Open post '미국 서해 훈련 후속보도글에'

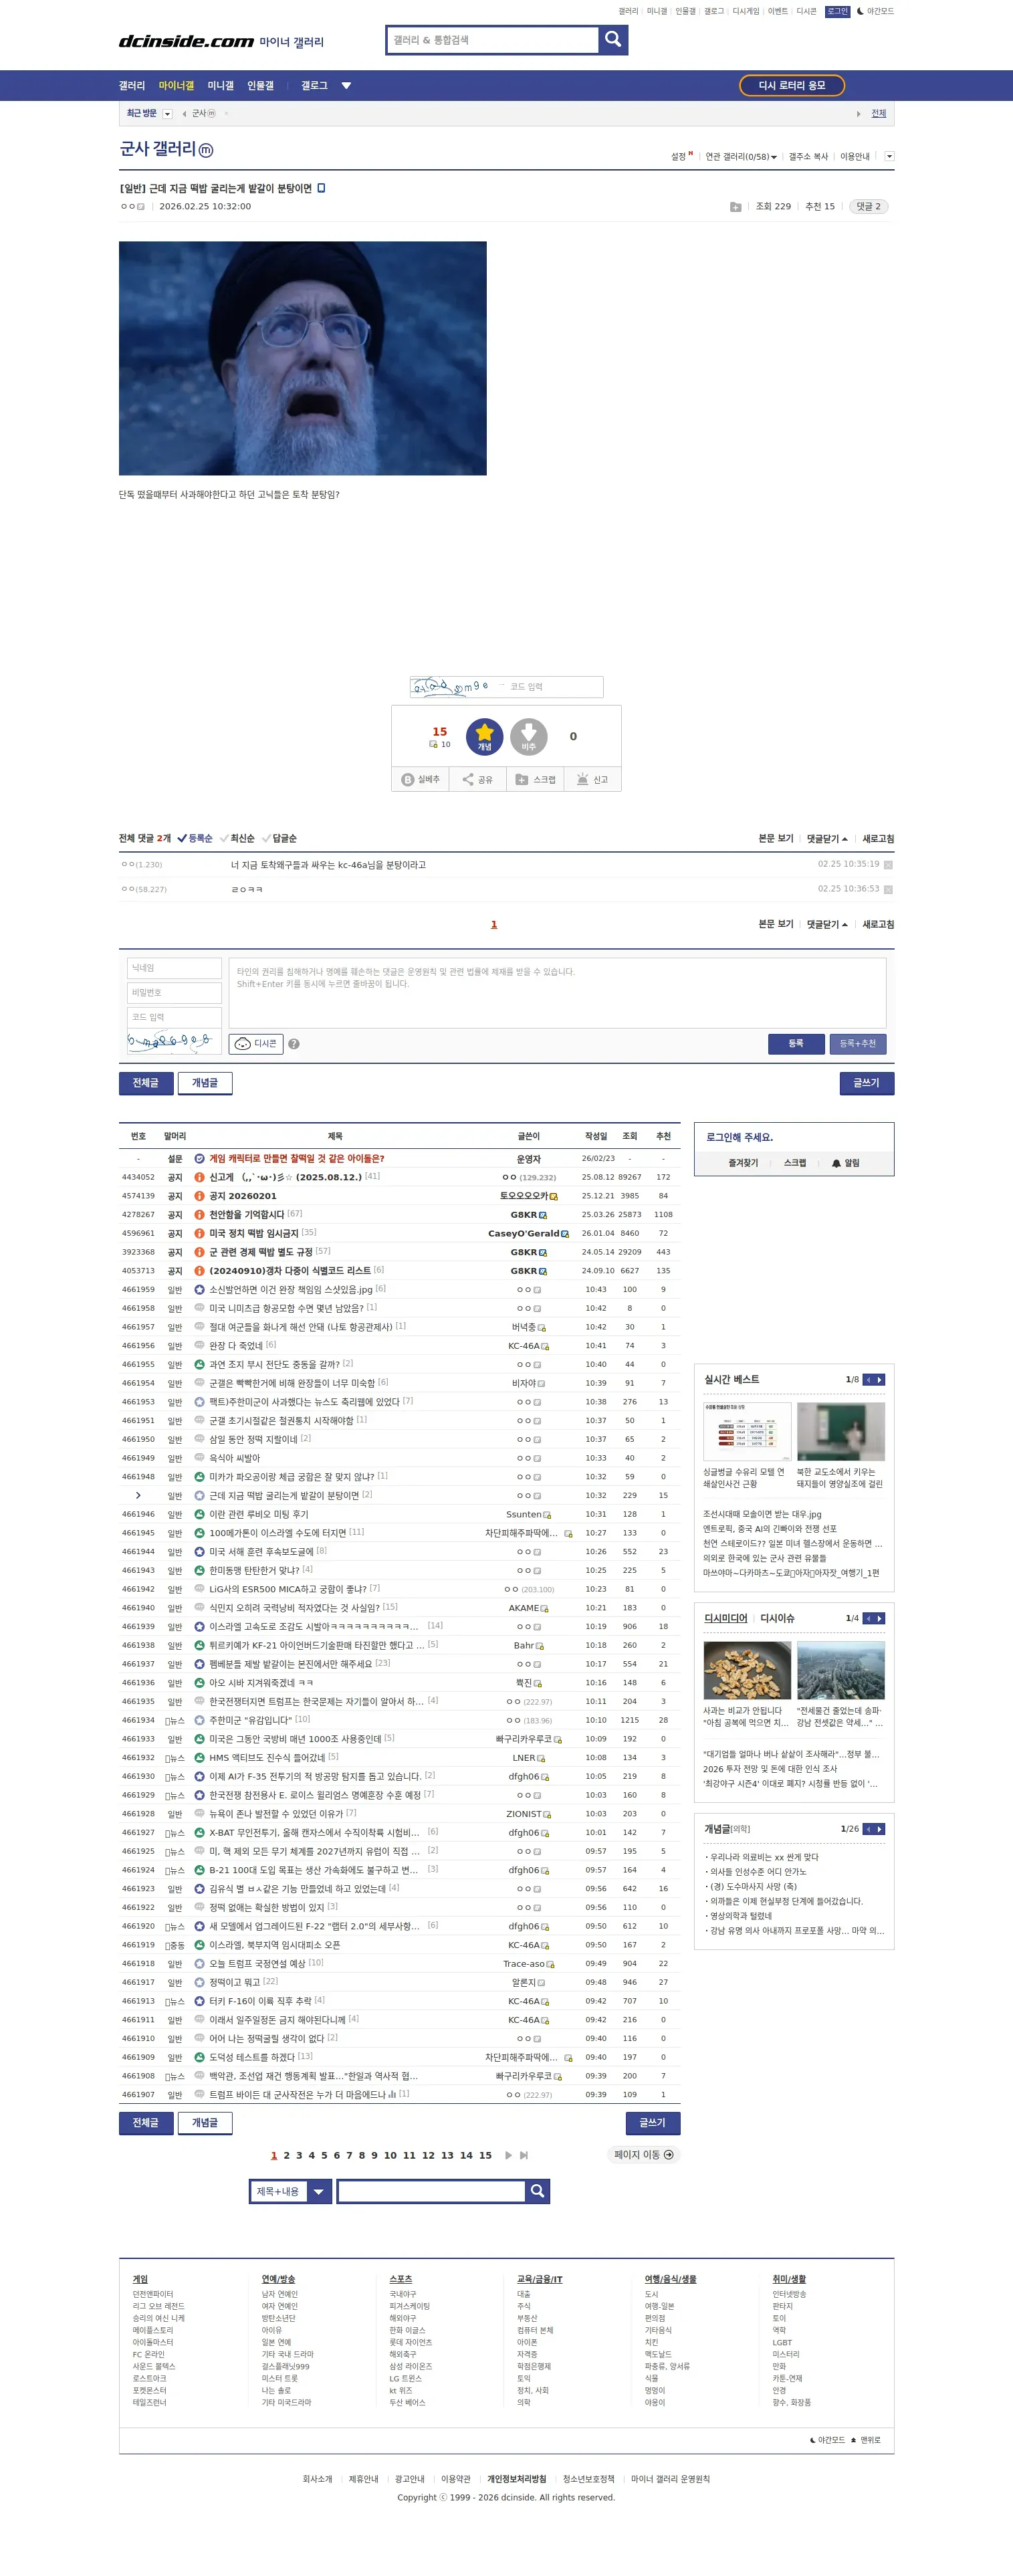[261, 1551]
